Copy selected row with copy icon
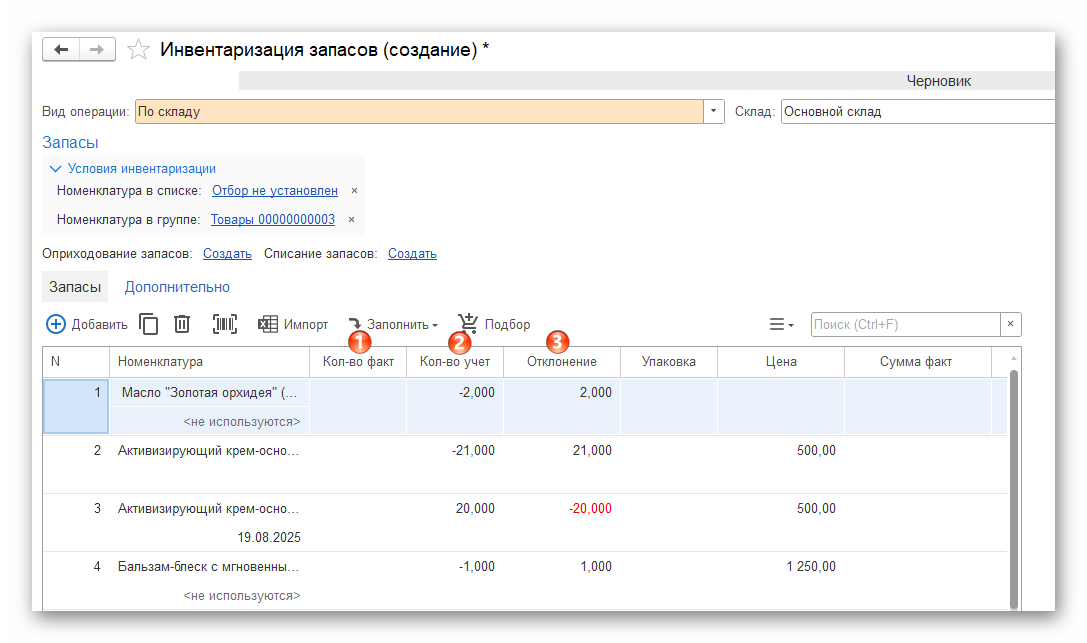The image size is (1087, 643). pos(148,324)
